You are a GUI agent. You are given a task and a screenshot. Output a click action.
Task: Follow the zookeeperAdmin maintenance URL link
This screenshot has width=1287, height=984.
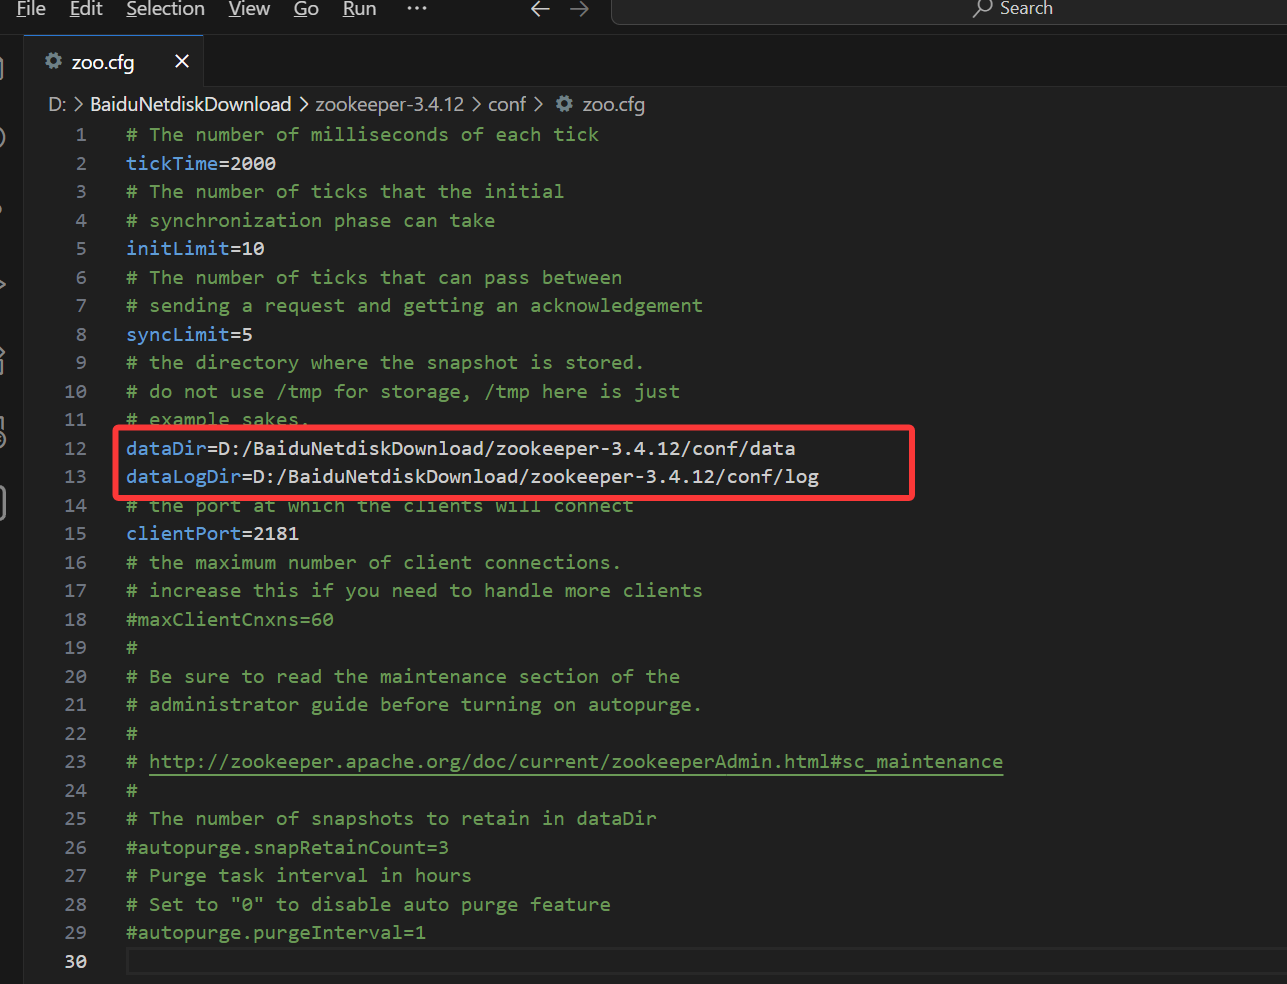pyautogui.click(x=575, y=762)
